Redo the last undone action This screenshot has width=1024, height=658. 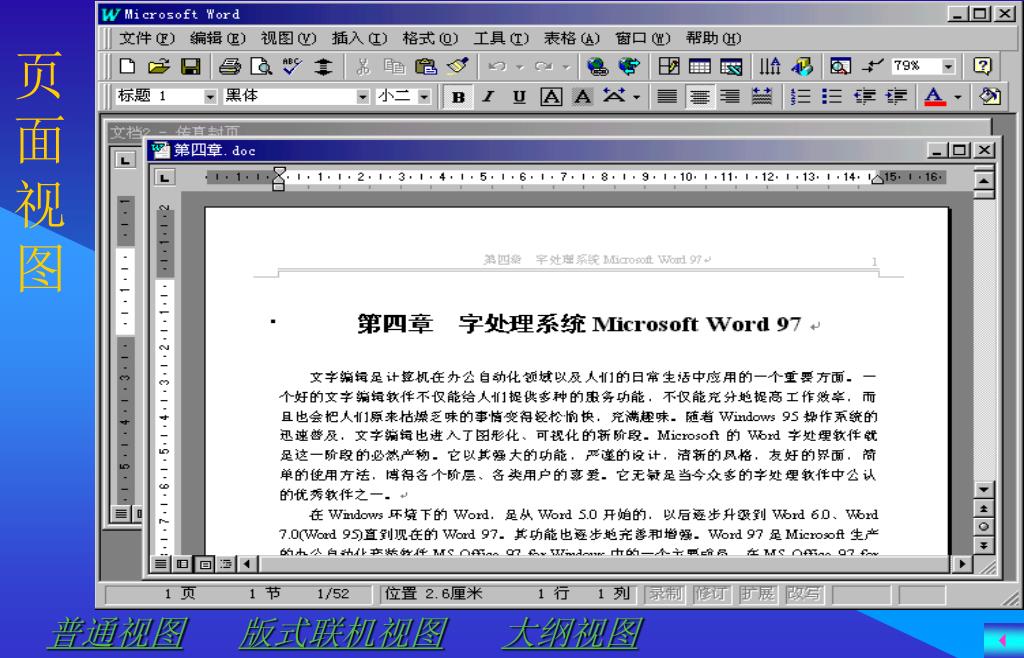(x=543, y=66)
